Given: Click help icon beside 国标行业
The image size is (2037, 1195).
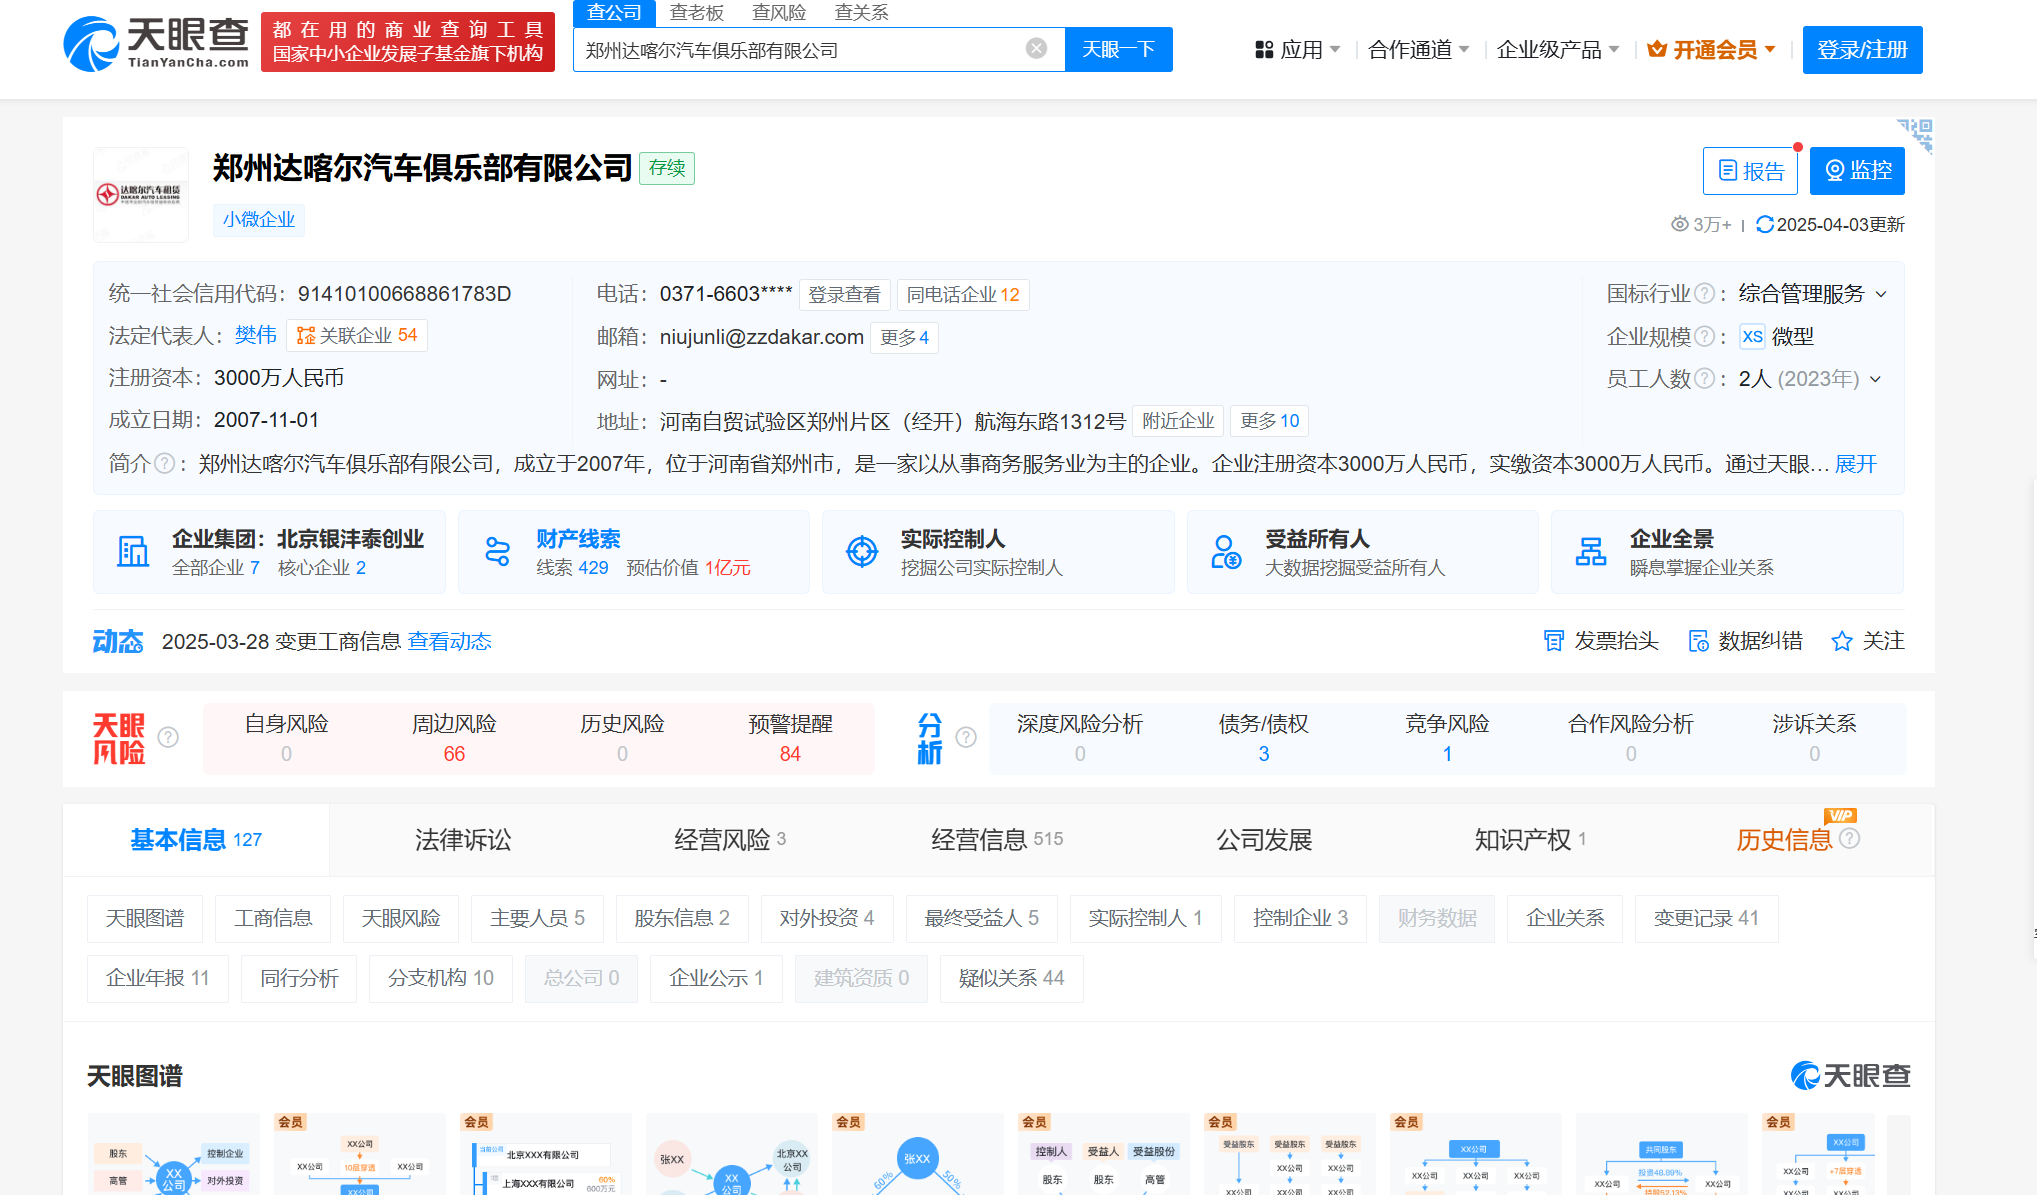Looking at the screenshot, I should pyautogui.click(x=1705, y=294).
